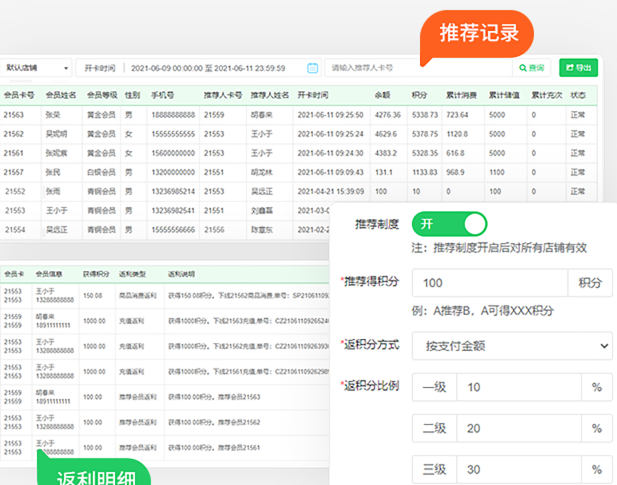
Task: Click the calendar icon in date range field
Action: (312, 68)
